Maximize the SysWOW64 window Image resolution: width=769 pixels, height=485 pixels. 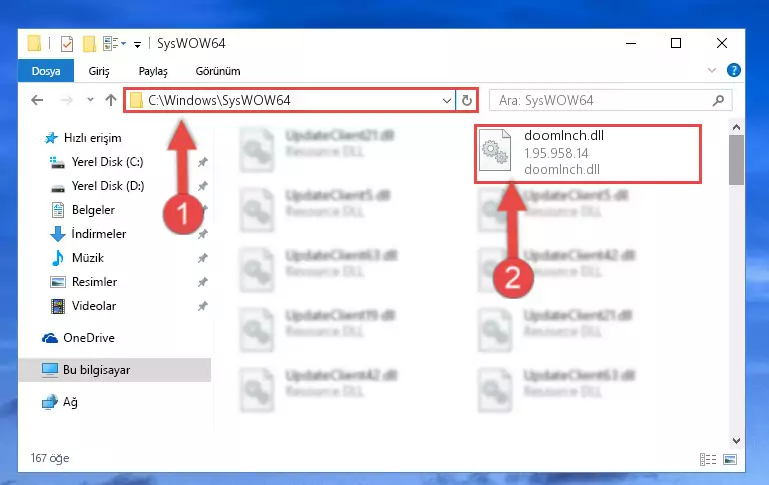676,43
